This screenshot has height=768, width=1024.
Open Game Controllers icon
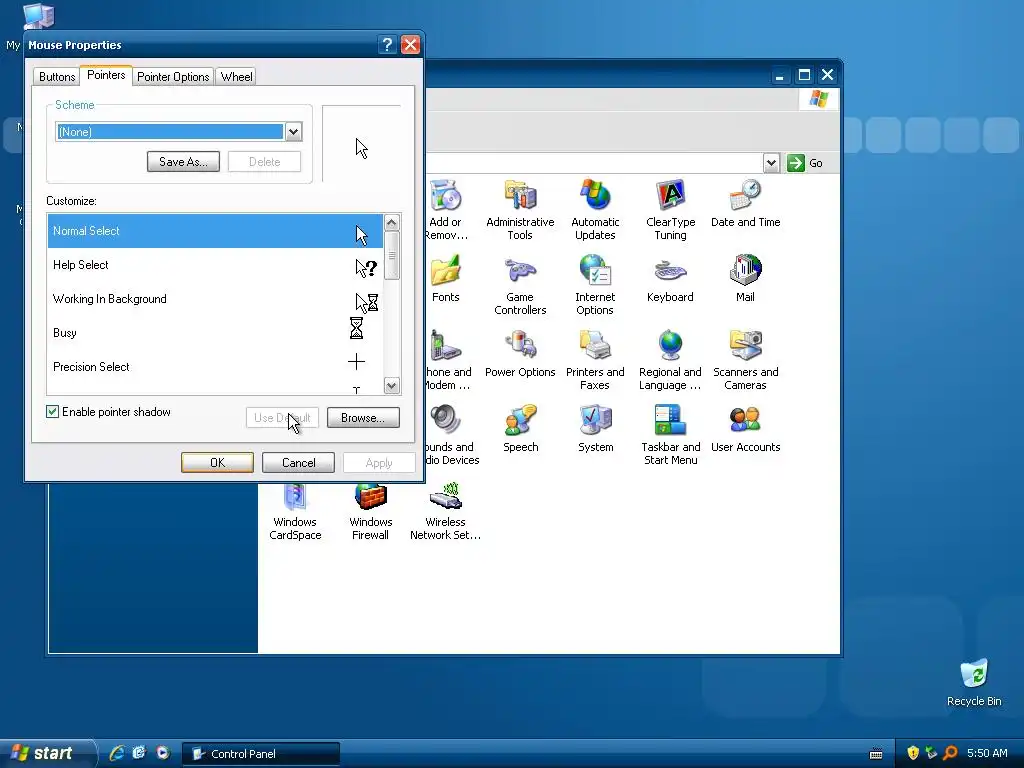coord(520,285)
